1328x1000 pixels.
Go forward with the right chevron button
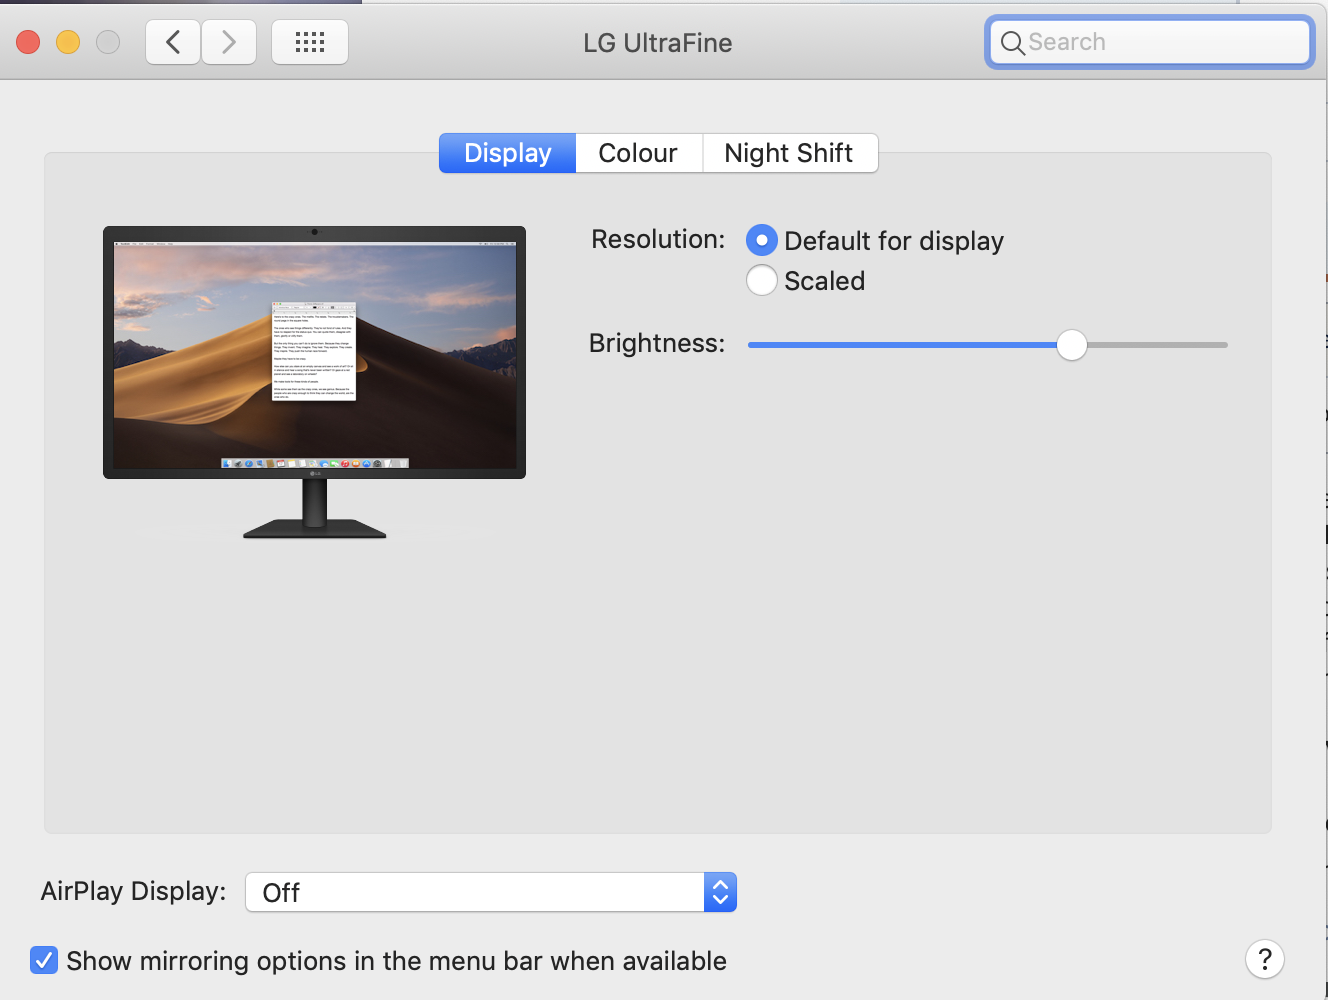(x=229, y=42)
